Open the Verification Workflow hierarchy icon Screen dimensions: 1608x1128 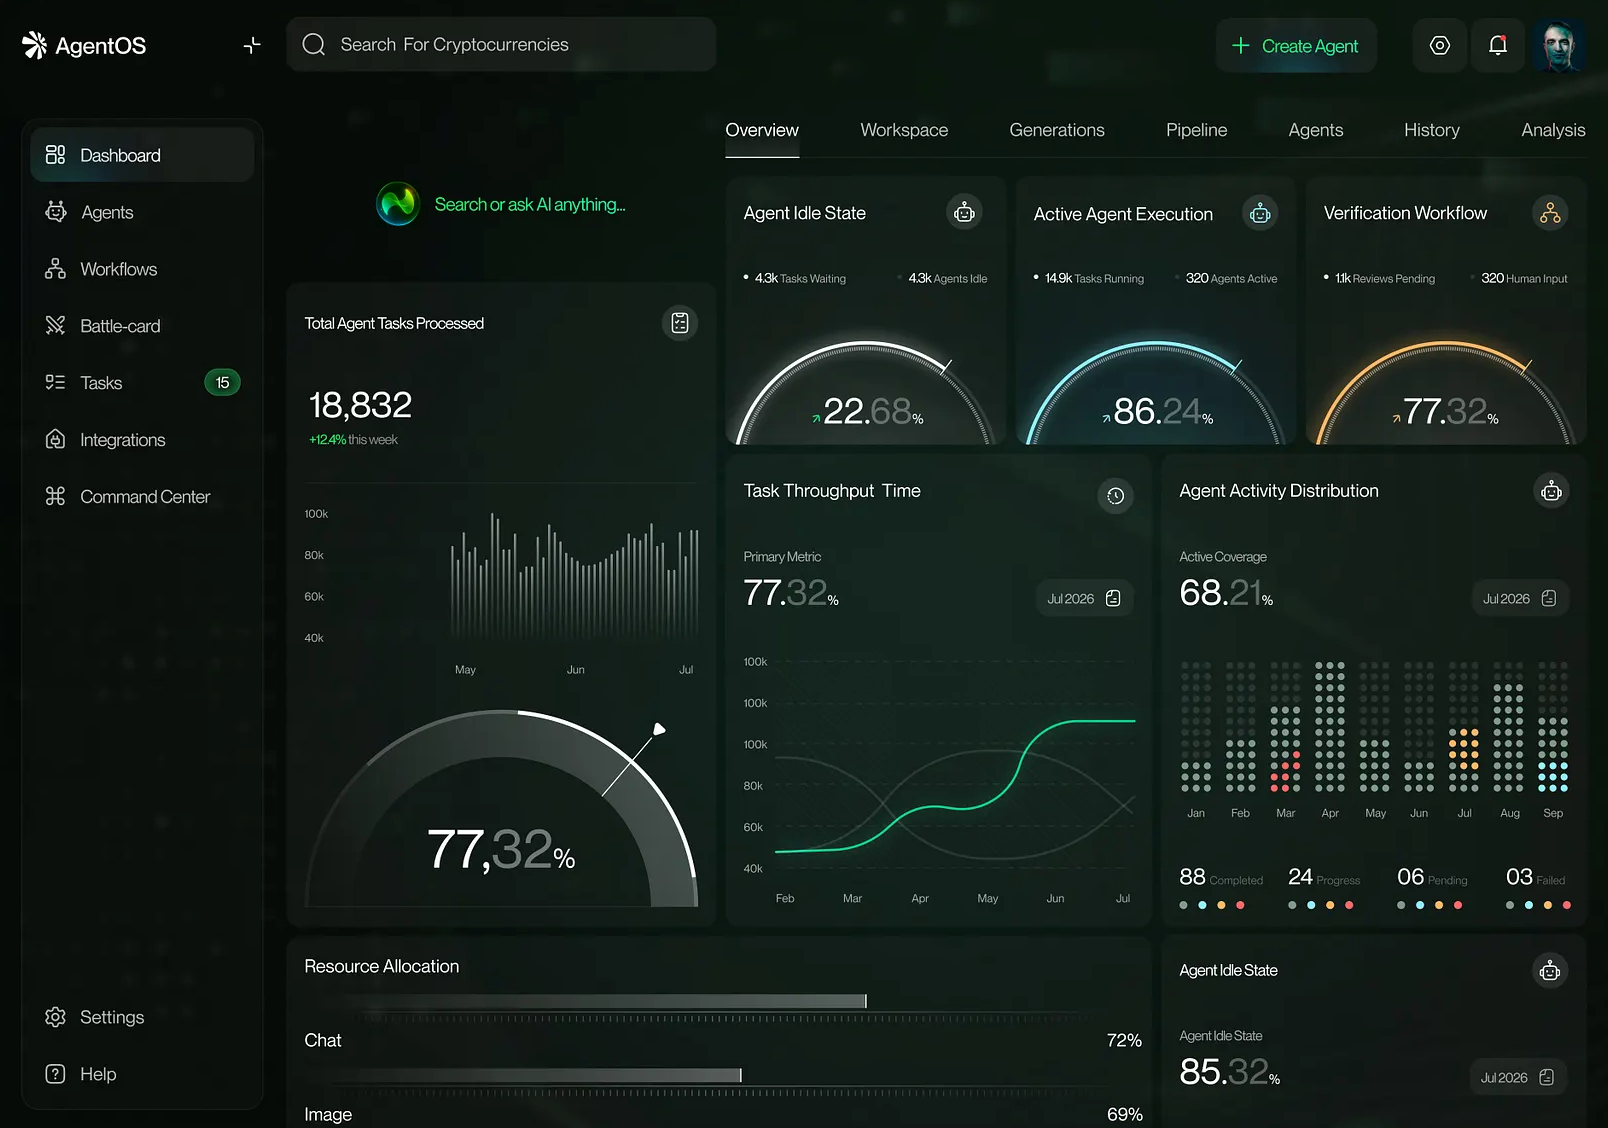1549,213
